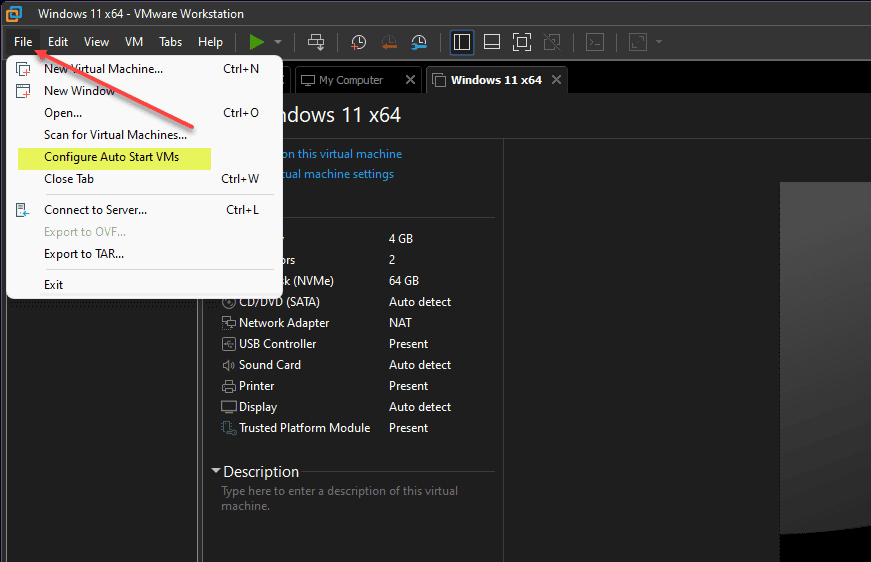Select Connect to Server... entry
Viewport: 871px width, 562px height.
pos(144,210)
